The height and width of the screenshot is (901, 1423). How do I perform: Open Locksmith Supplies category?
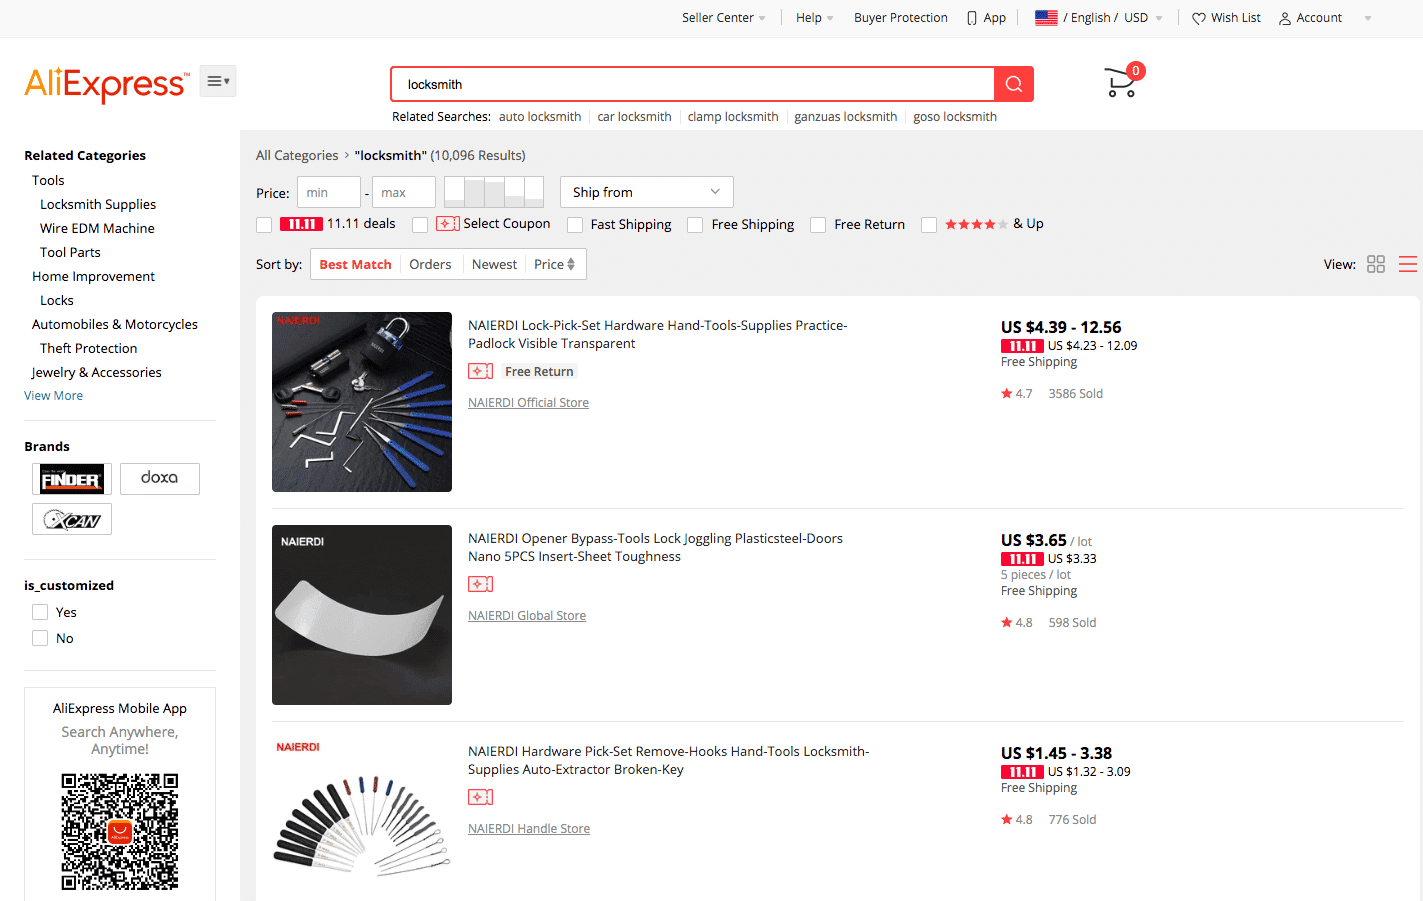pyautogui.click(x=98, y=204)
